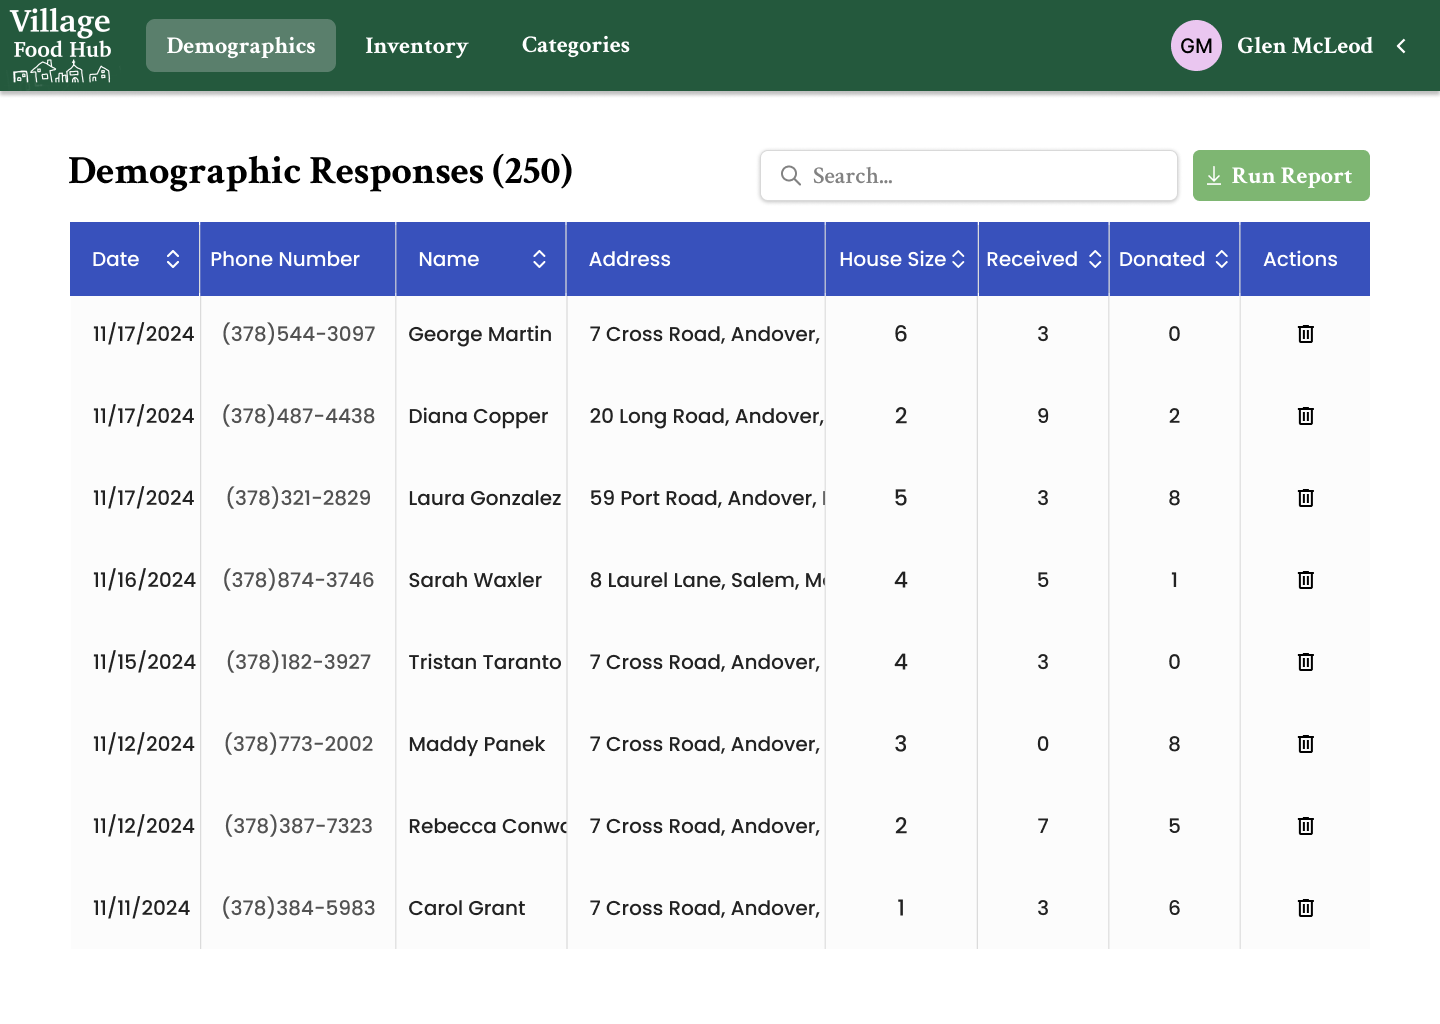The width and height of the screenshot is (1440, 1024).
Task: Click Carol Grant's Donated value 6
Action: (1174, 908)
